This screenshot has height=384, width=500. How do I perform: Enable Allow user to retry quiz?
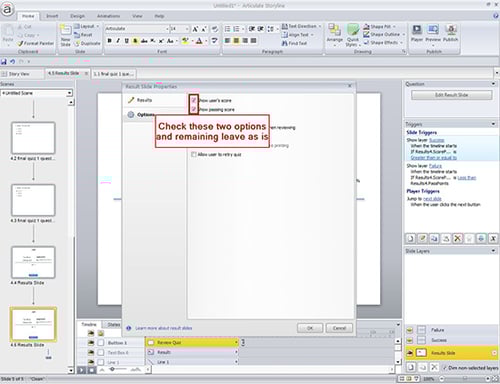pyautogui.click(x=193, y=155)
